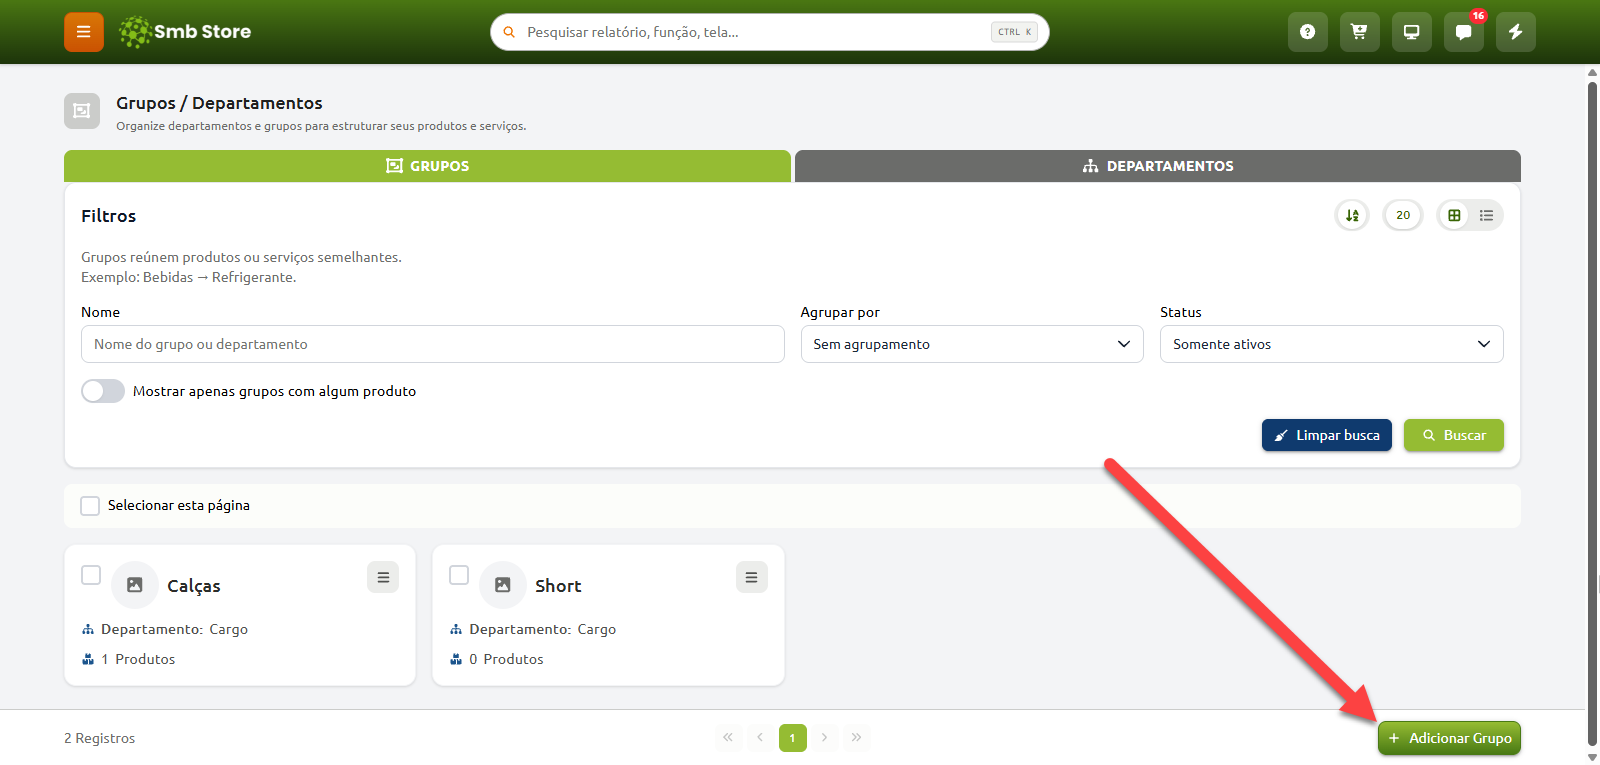Image resolution: width=1600 pixels, height=765 pixels.
Task: Open the help question mark icon
Action: pos(1307,32)
